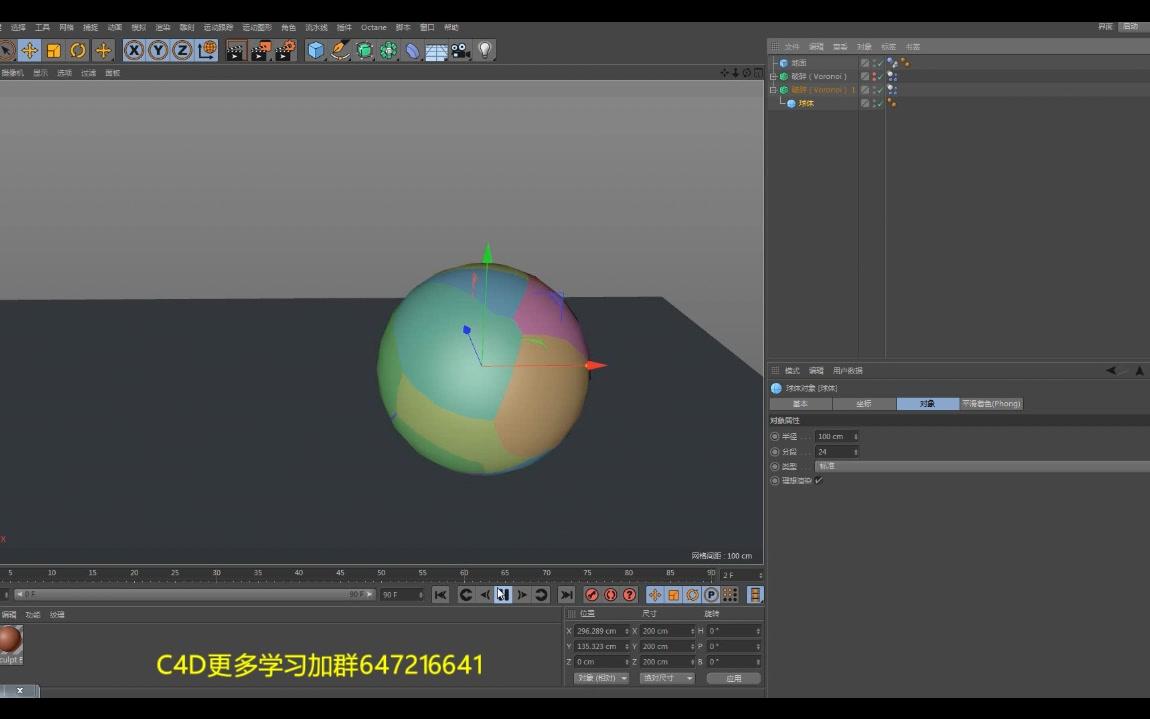Toggle 理想渲染 checkbox
Image resolution: width=1150 pixels, height=719 pixels.
818,481
